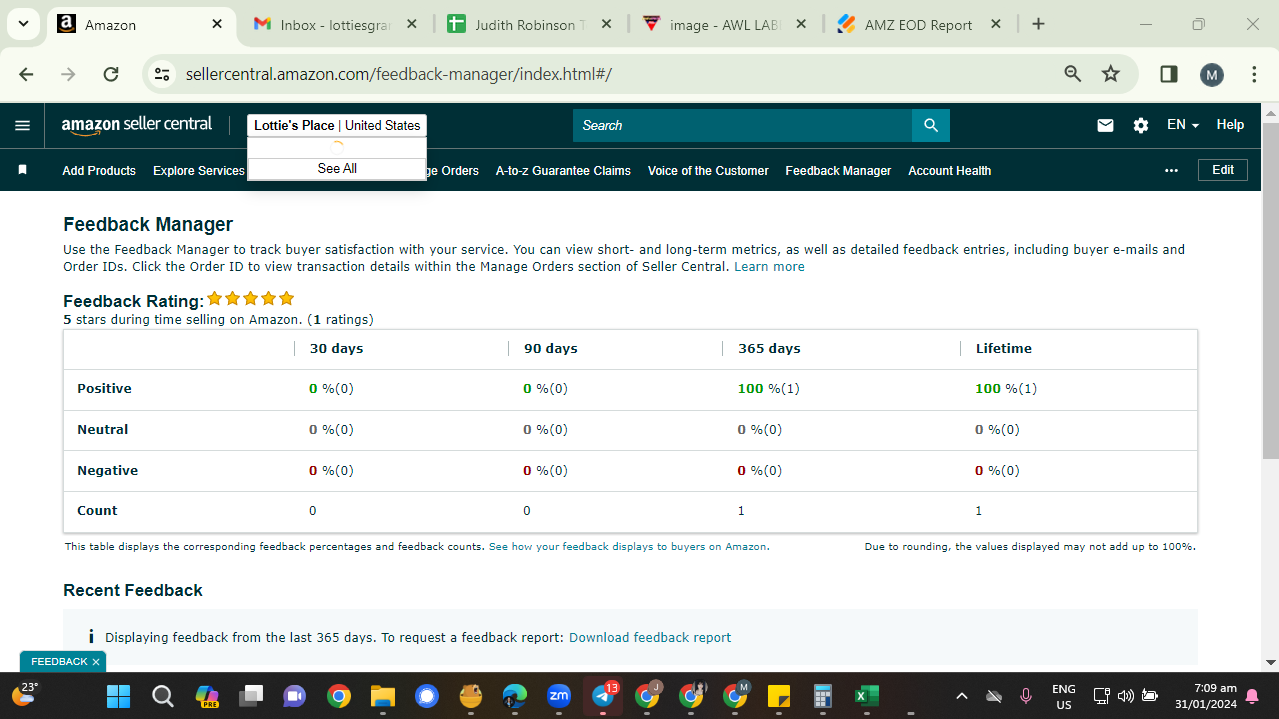The image size is (1279, 719).
Task: Open Explore Services menu item
Action: 199,171
